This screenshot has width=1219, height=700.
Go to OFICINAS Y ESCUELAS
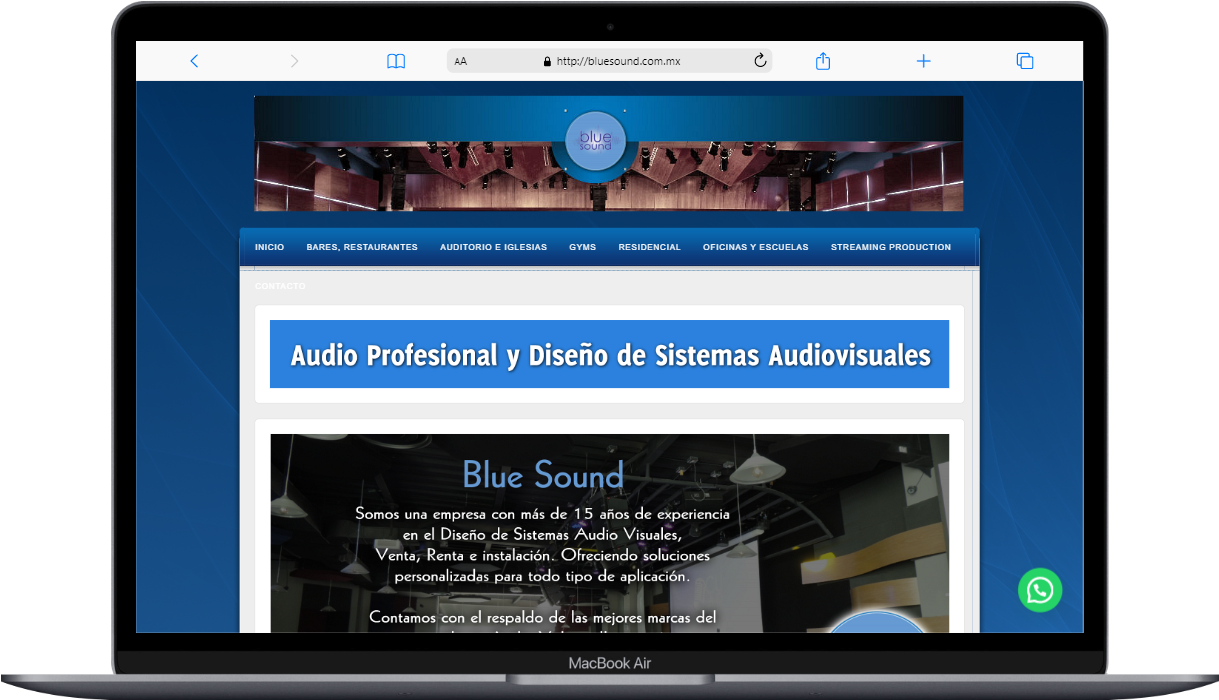point(755,246)
